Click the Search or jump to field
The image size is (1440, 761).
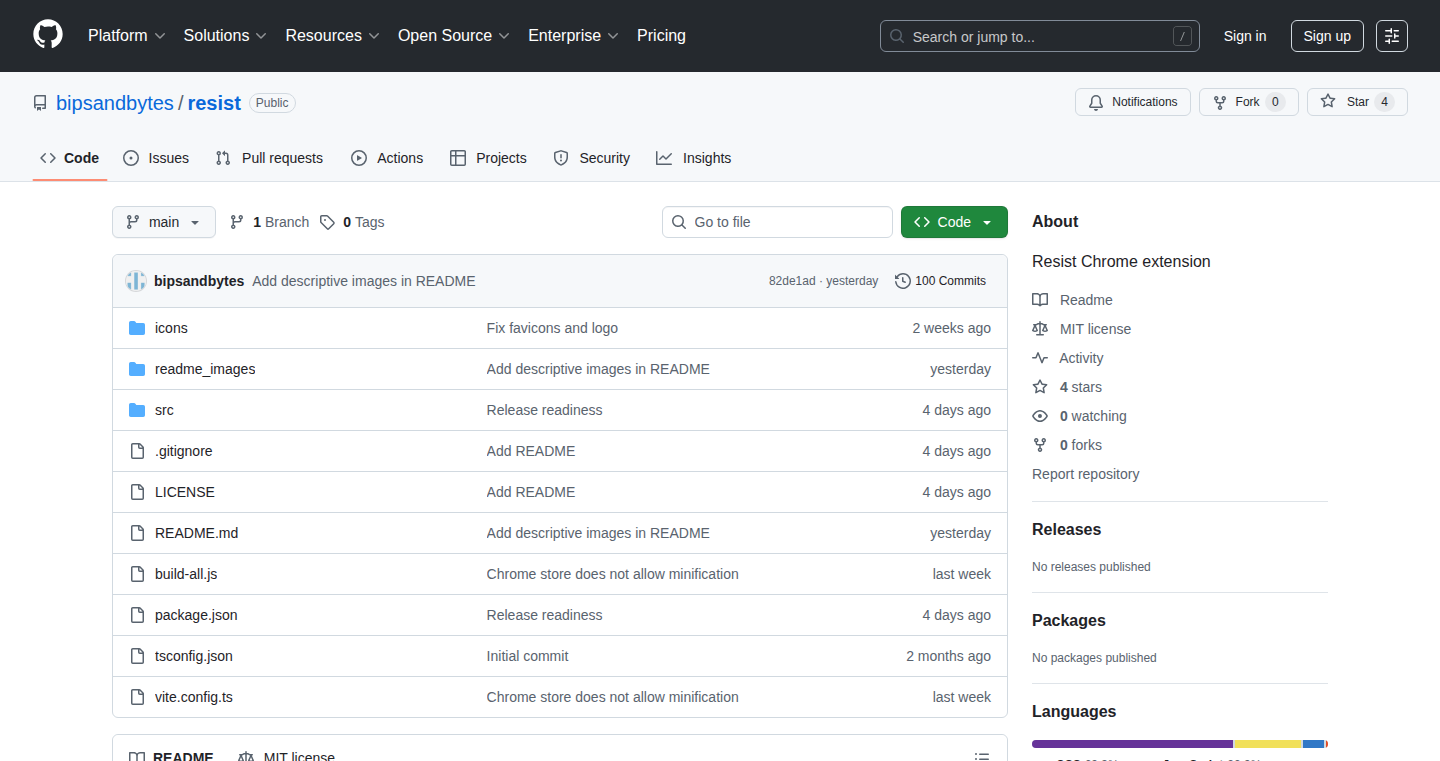click(1040, 36)
